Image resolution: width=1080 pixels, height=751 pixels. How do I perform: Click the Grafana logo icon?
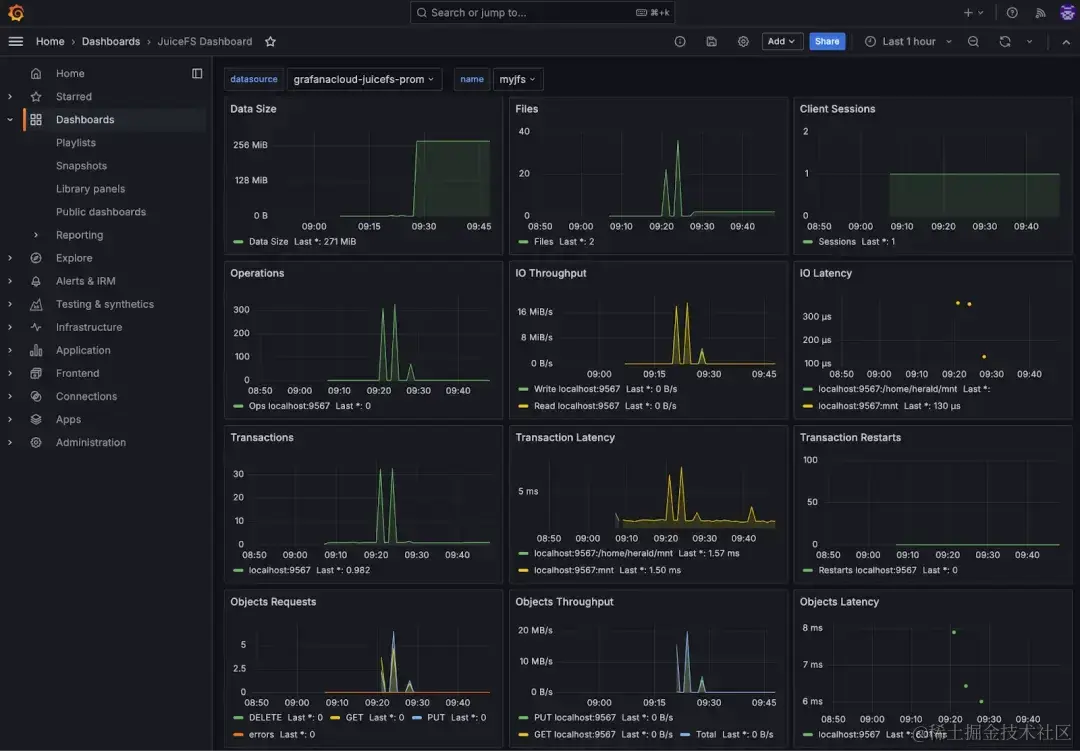(15, 12)
